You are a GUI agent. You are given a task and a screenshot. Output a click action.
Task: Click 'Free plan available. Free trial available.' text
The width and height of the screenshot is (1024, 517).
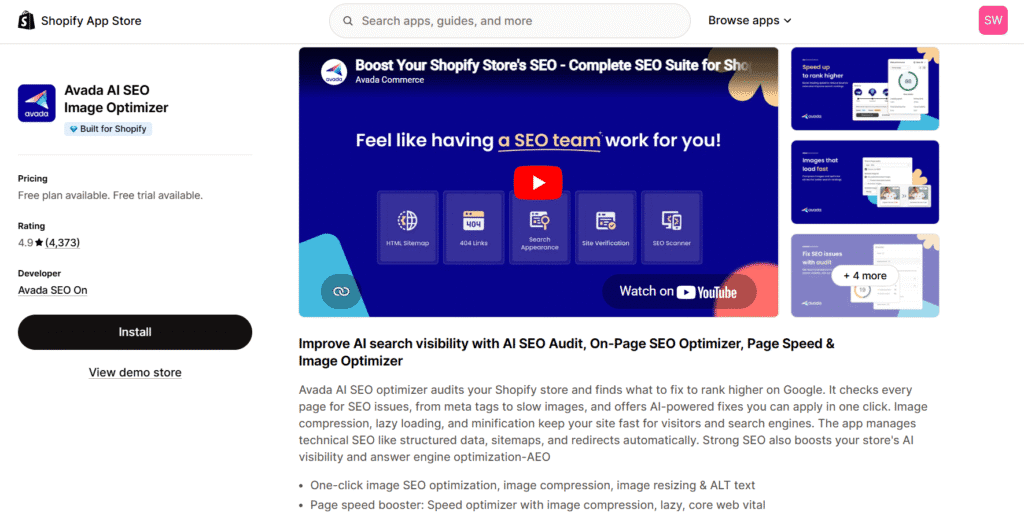(110, 195)
